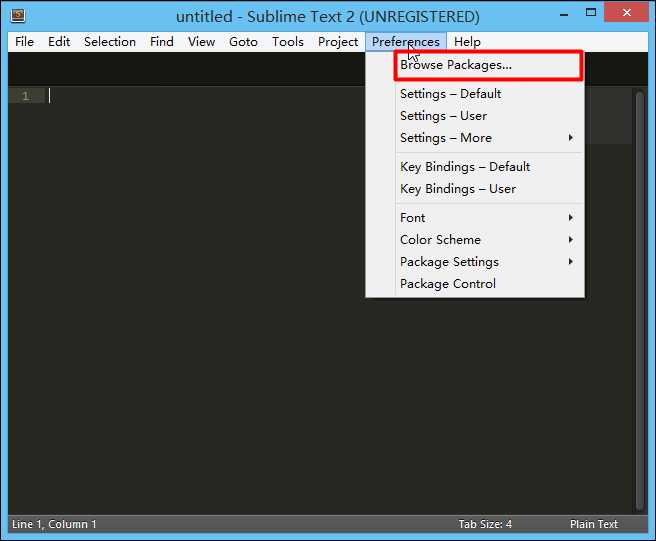656x541 pixels.
Task: Open the Tools menu
Action: (x=288, y=42)
